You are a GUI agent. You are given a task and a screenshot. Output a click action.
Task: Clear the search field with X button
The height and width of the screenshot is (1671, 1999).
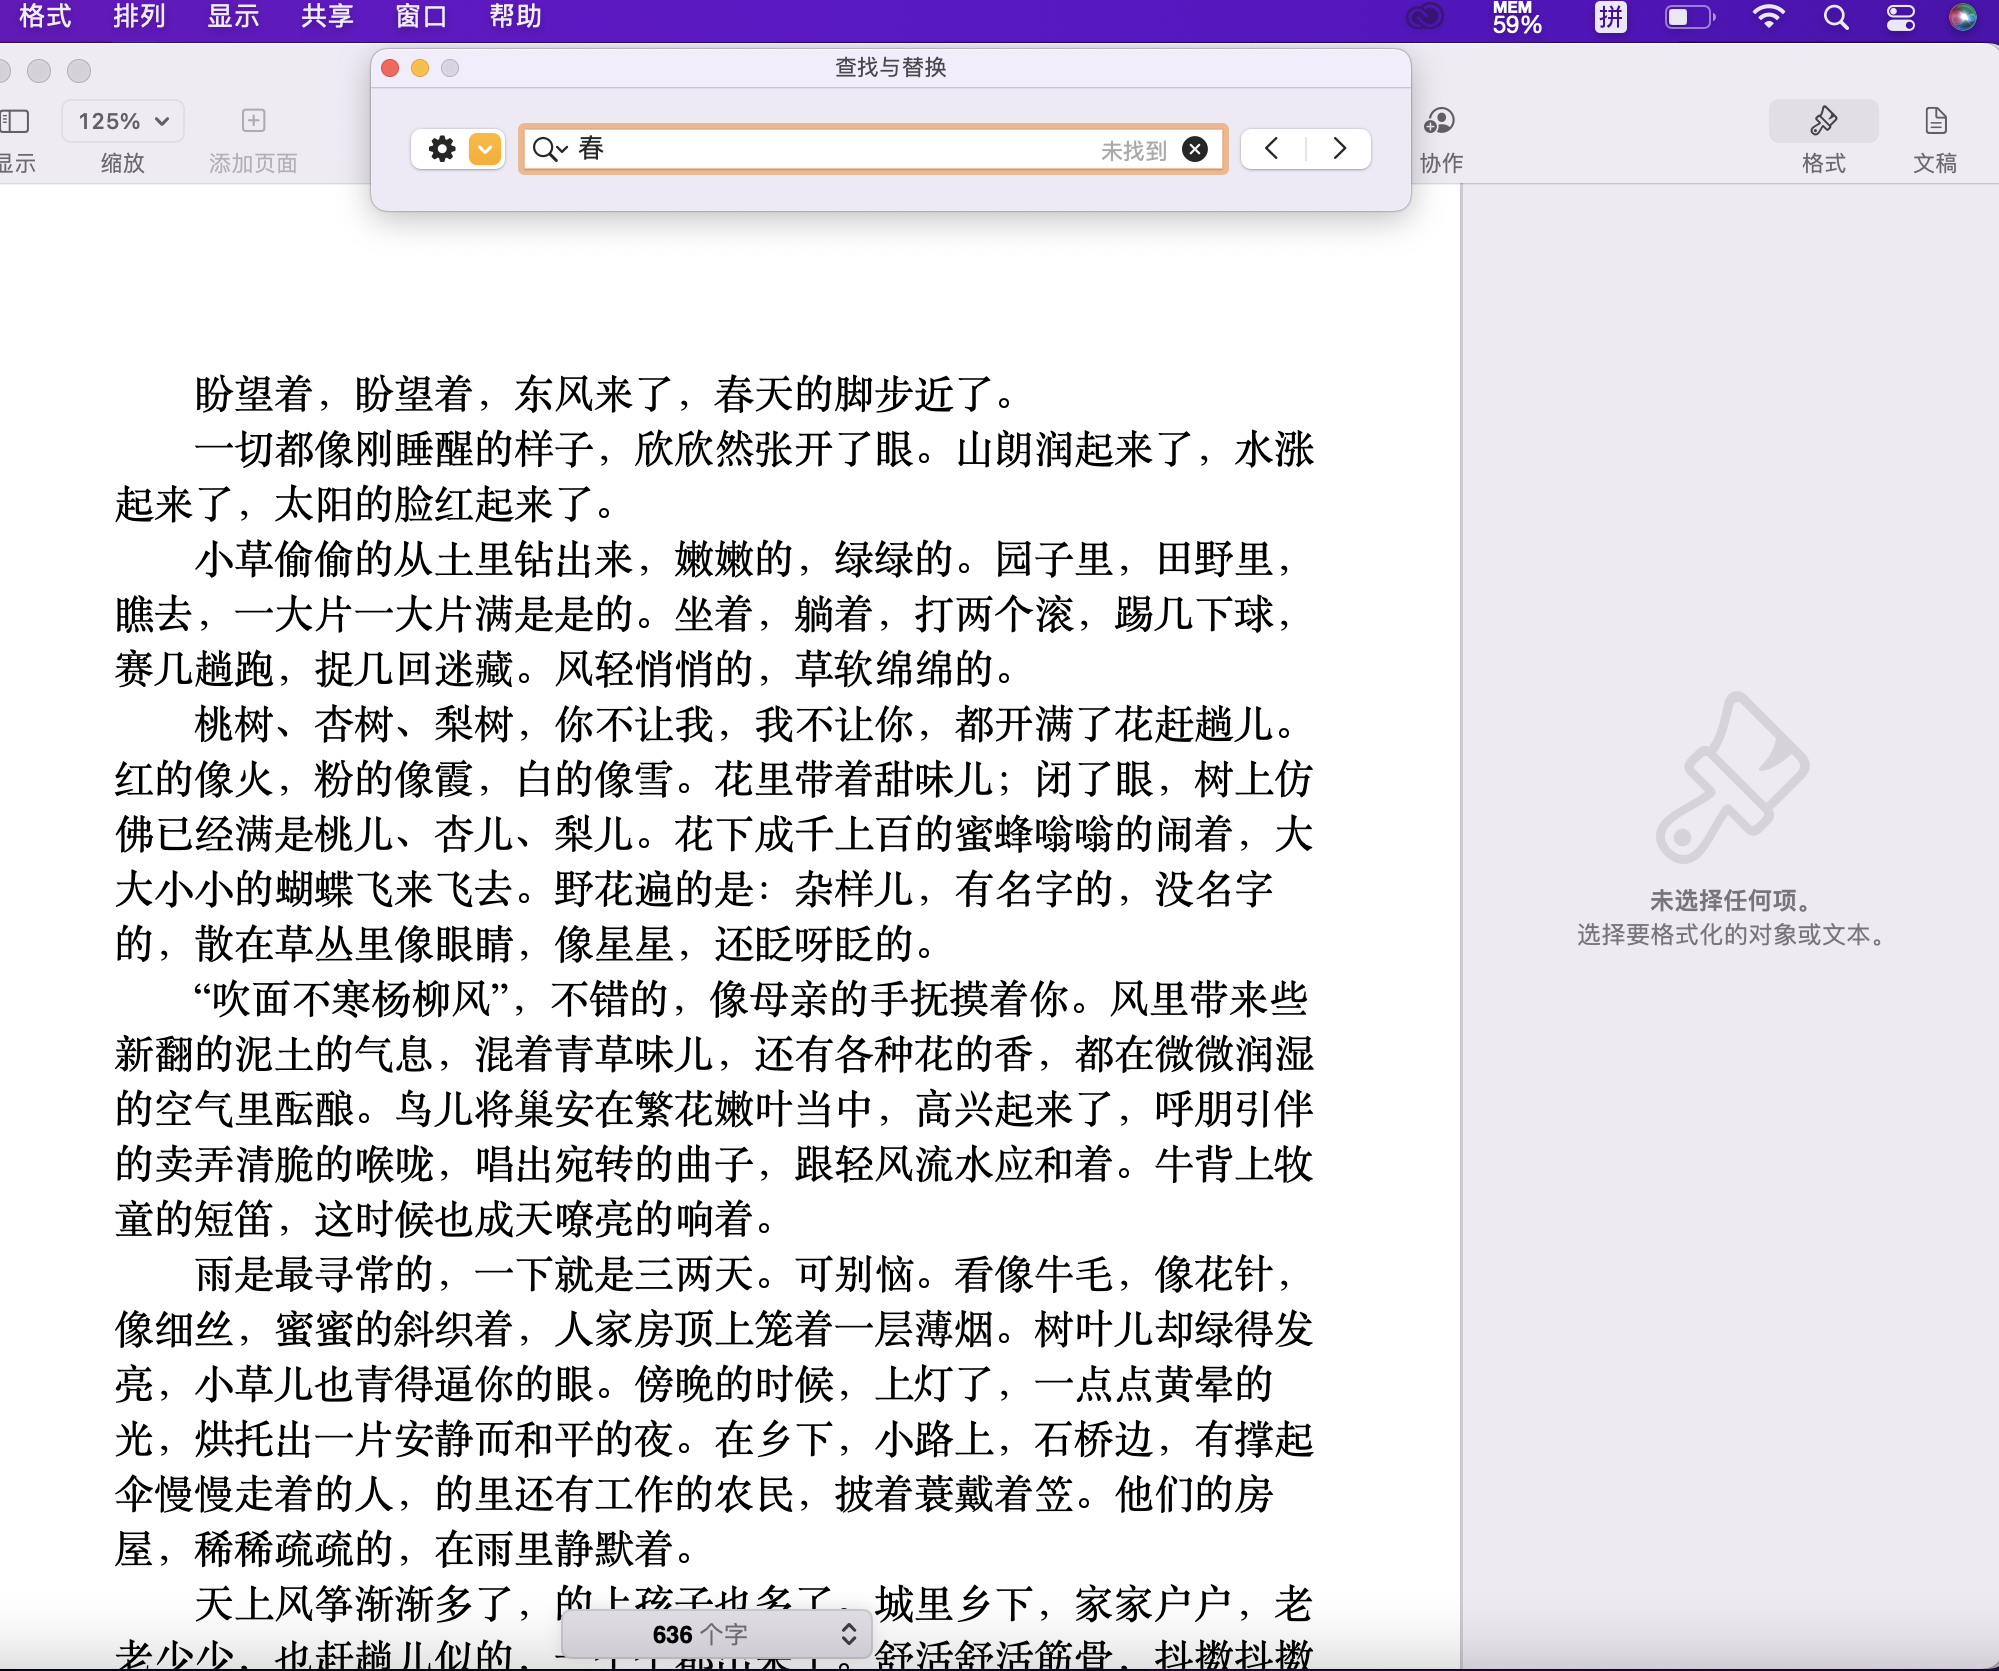coord(1194,150)
